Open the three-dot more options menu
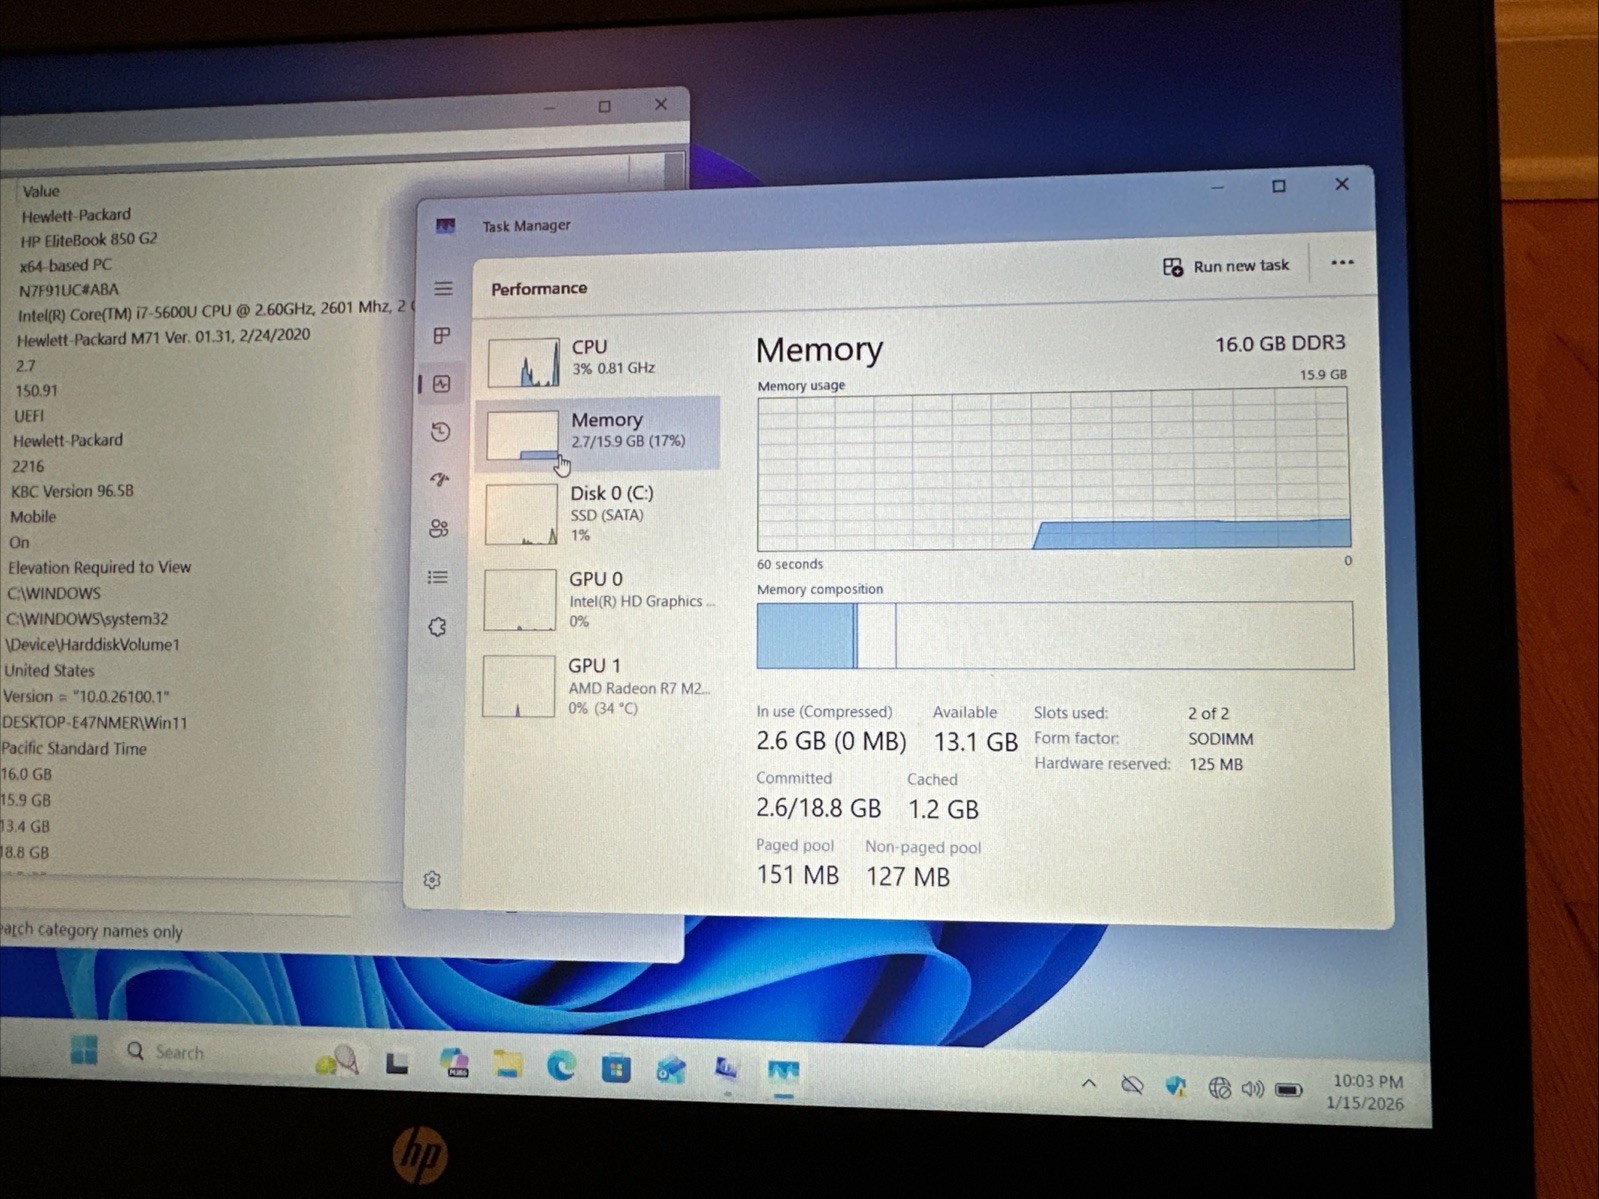Screen dimensions: 1599x1199 click(x=1342, y=263)
